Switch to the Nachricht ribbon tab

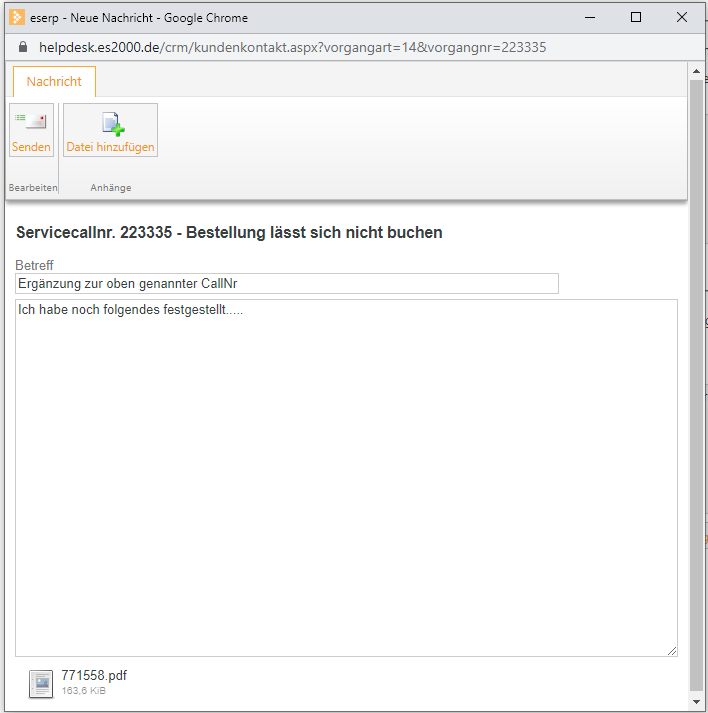[x=54, y=82]
